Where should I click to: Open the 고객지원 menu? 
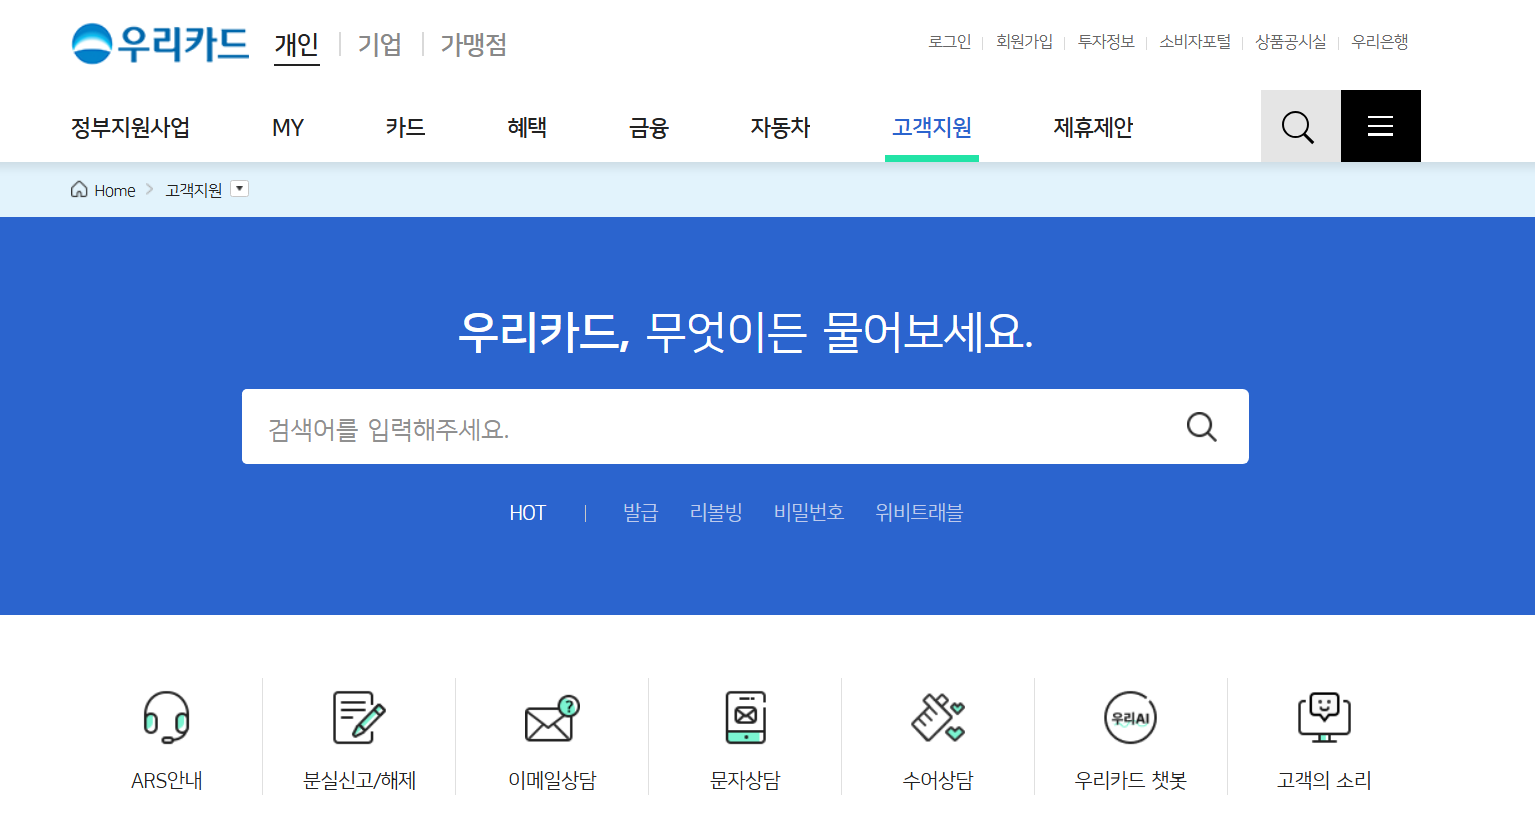(x=932, y=127)
